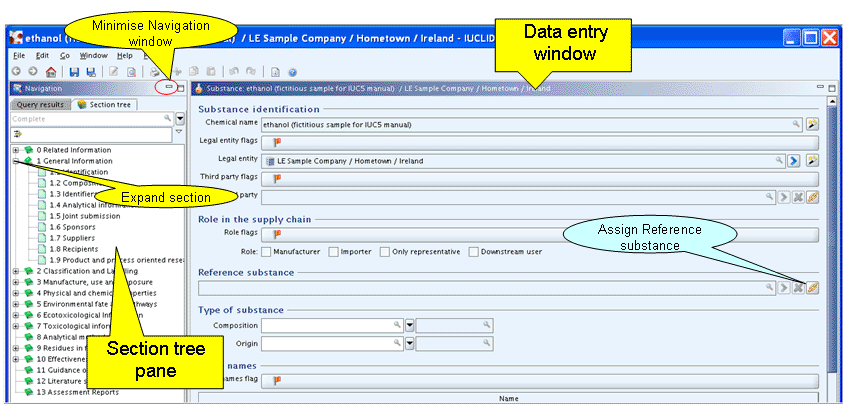Open the Complete view dropdown arrow

point(180,118)
